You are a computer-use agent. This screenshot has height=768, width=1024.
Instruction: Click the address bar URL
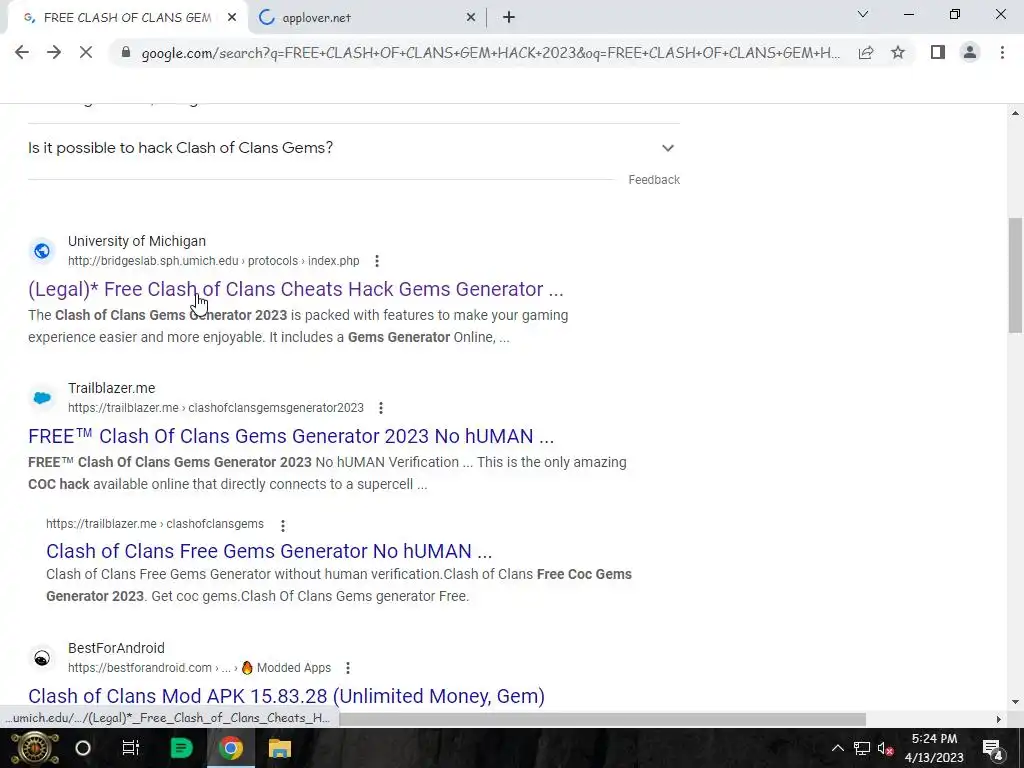click(490, 53)
